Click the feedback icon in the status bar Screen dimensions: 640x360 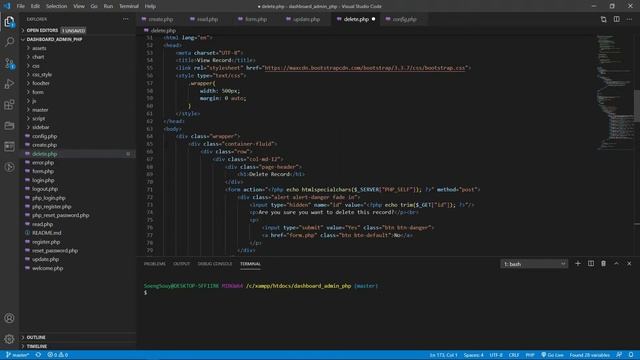coord(619,355)
